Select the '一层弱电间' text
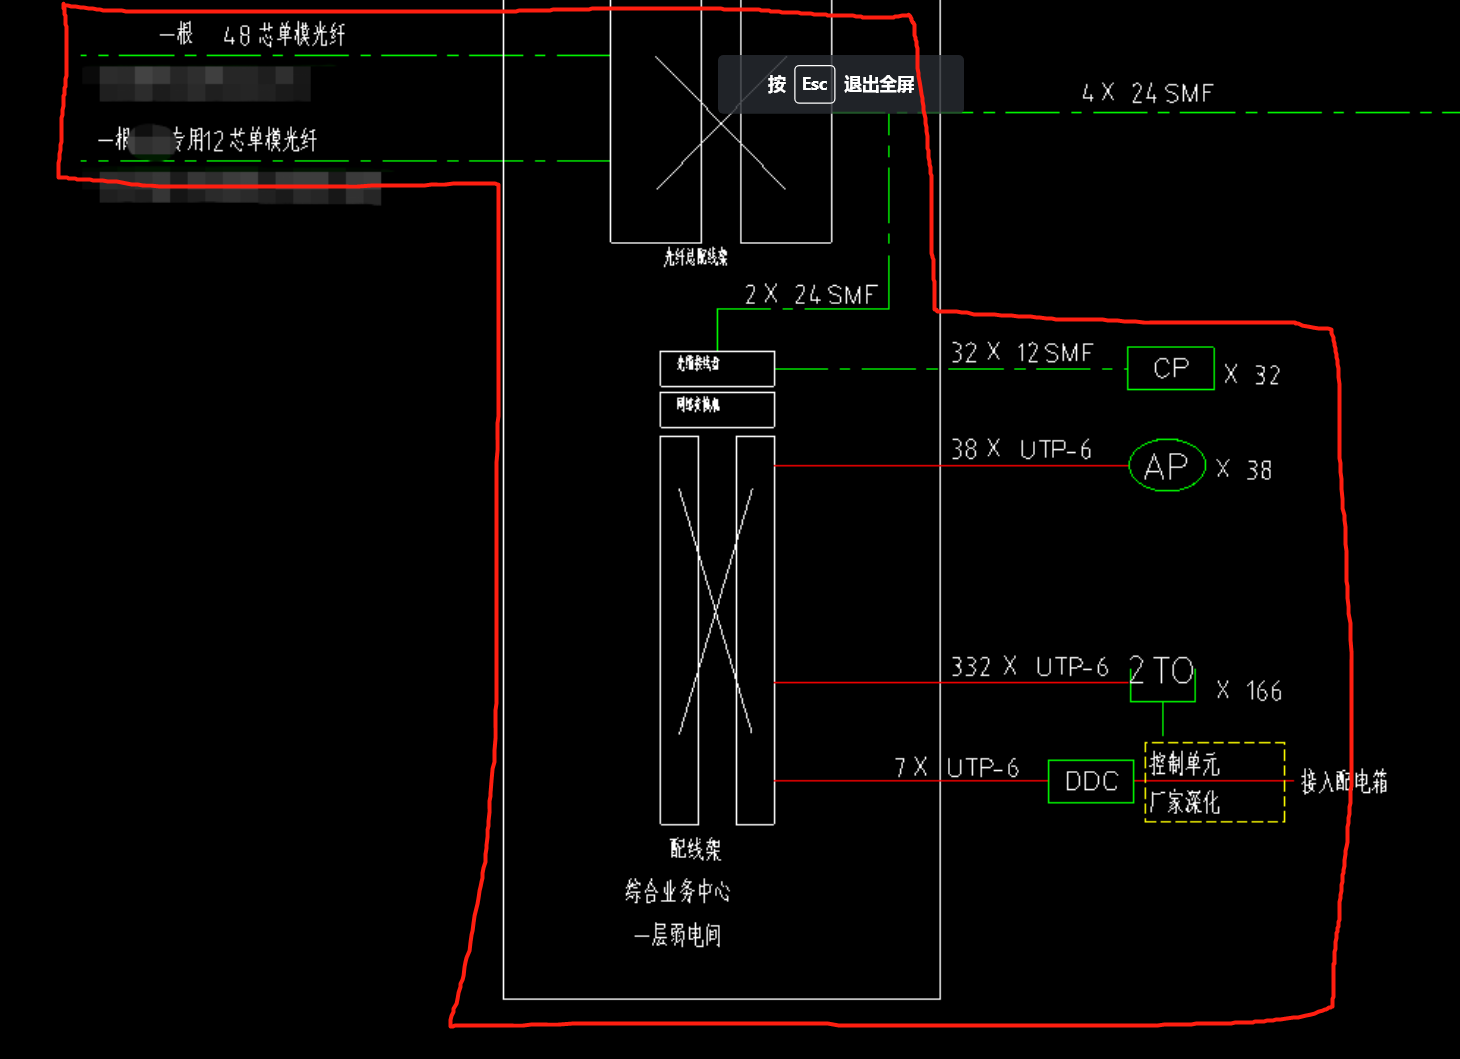The height and width of the screenshot is (1059, 1460). pos(678,935)
